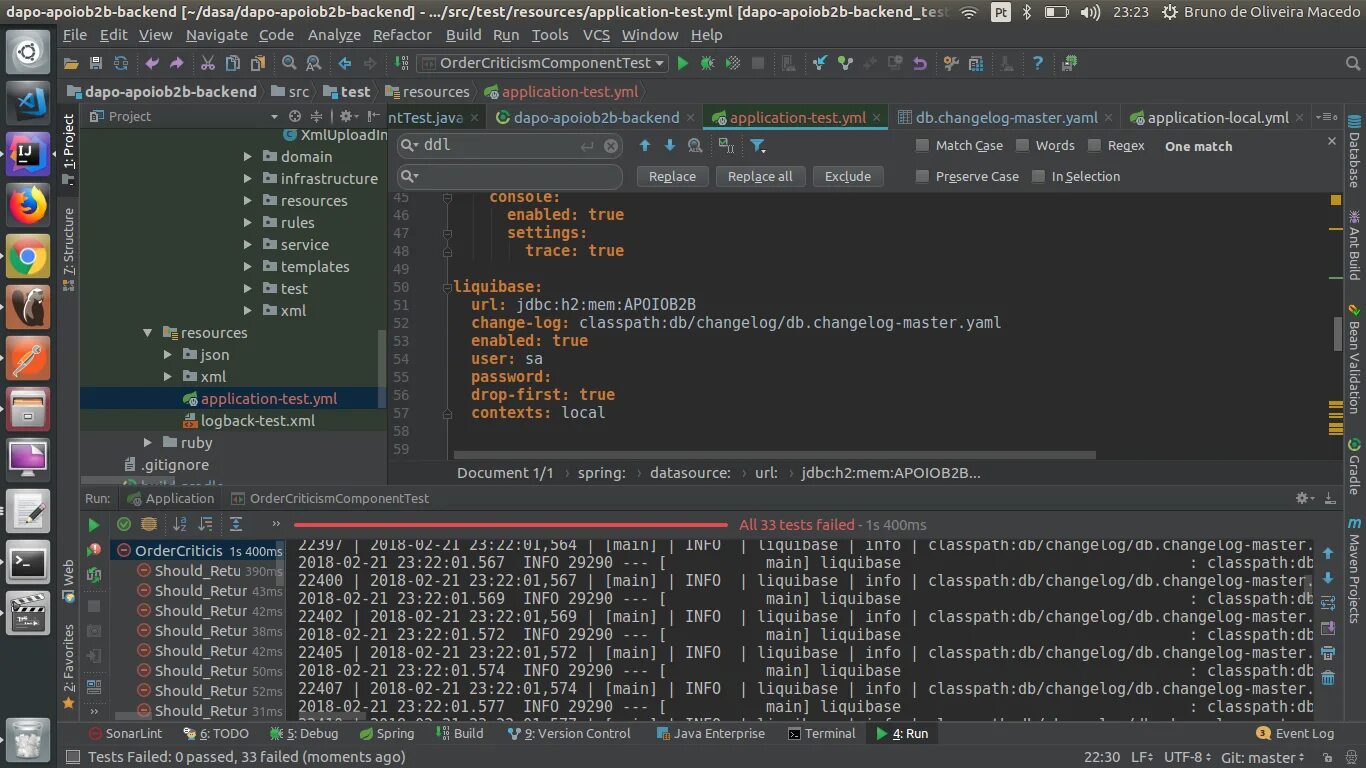The width and height of the screenshot is (1366, 768).
Task: Click the Undo arrow in the main toolbar
Action: pos(152,63)
